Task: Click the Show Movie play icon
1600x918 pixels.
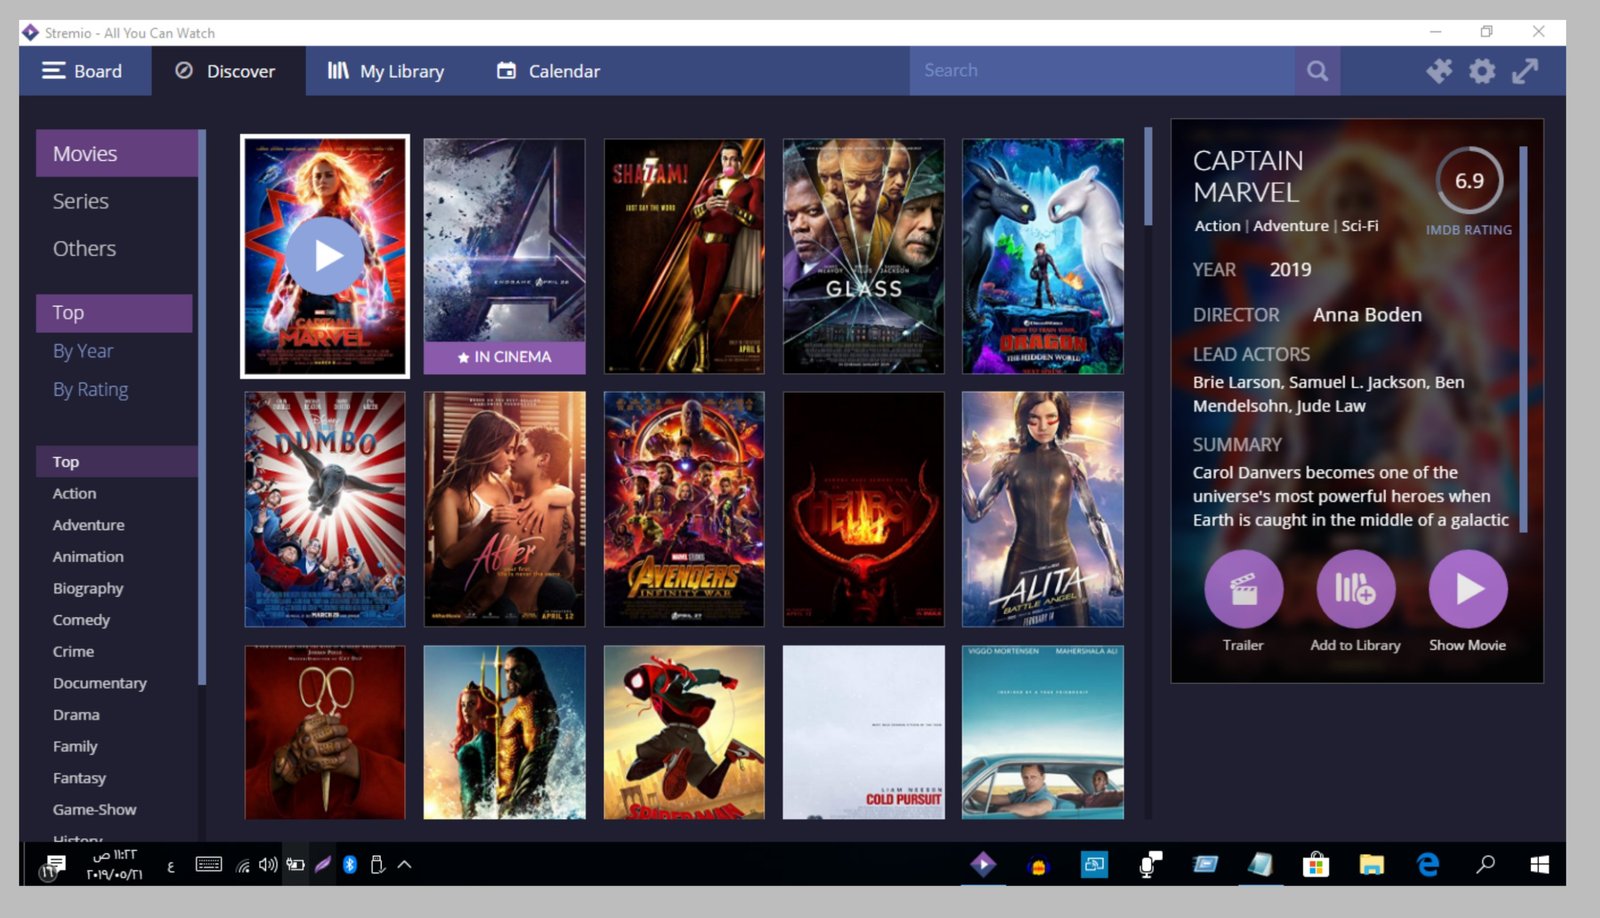Action: [x=1467, y=589]
